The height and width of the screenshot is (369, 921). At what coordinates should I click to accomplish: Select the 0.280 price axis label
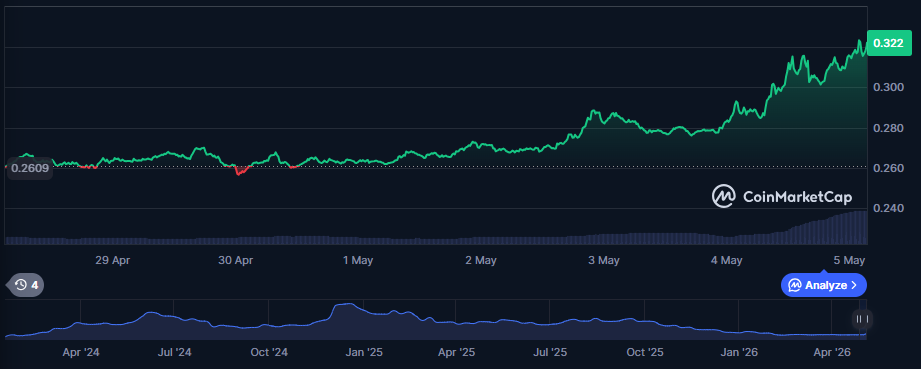(x=888, y=128)
